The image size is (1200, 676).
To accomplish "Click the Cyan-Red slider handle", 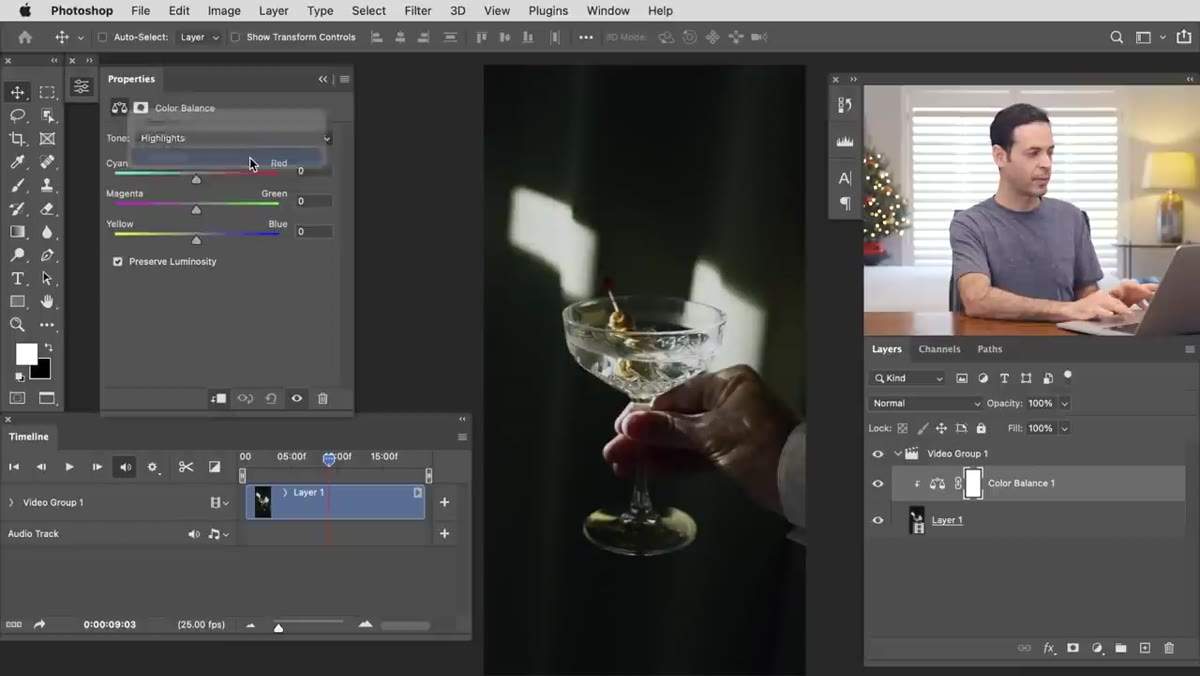I will pos(196,179).
